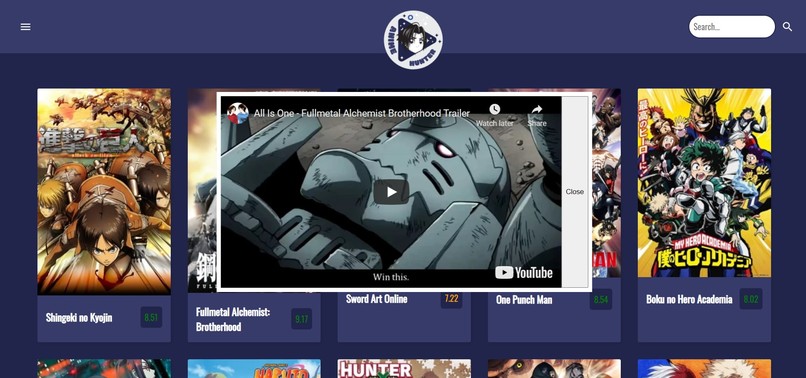The height and width of the screenshot is (378, 806).
Task: Open the Naruto poster in second row
Action: pos(254,369)
